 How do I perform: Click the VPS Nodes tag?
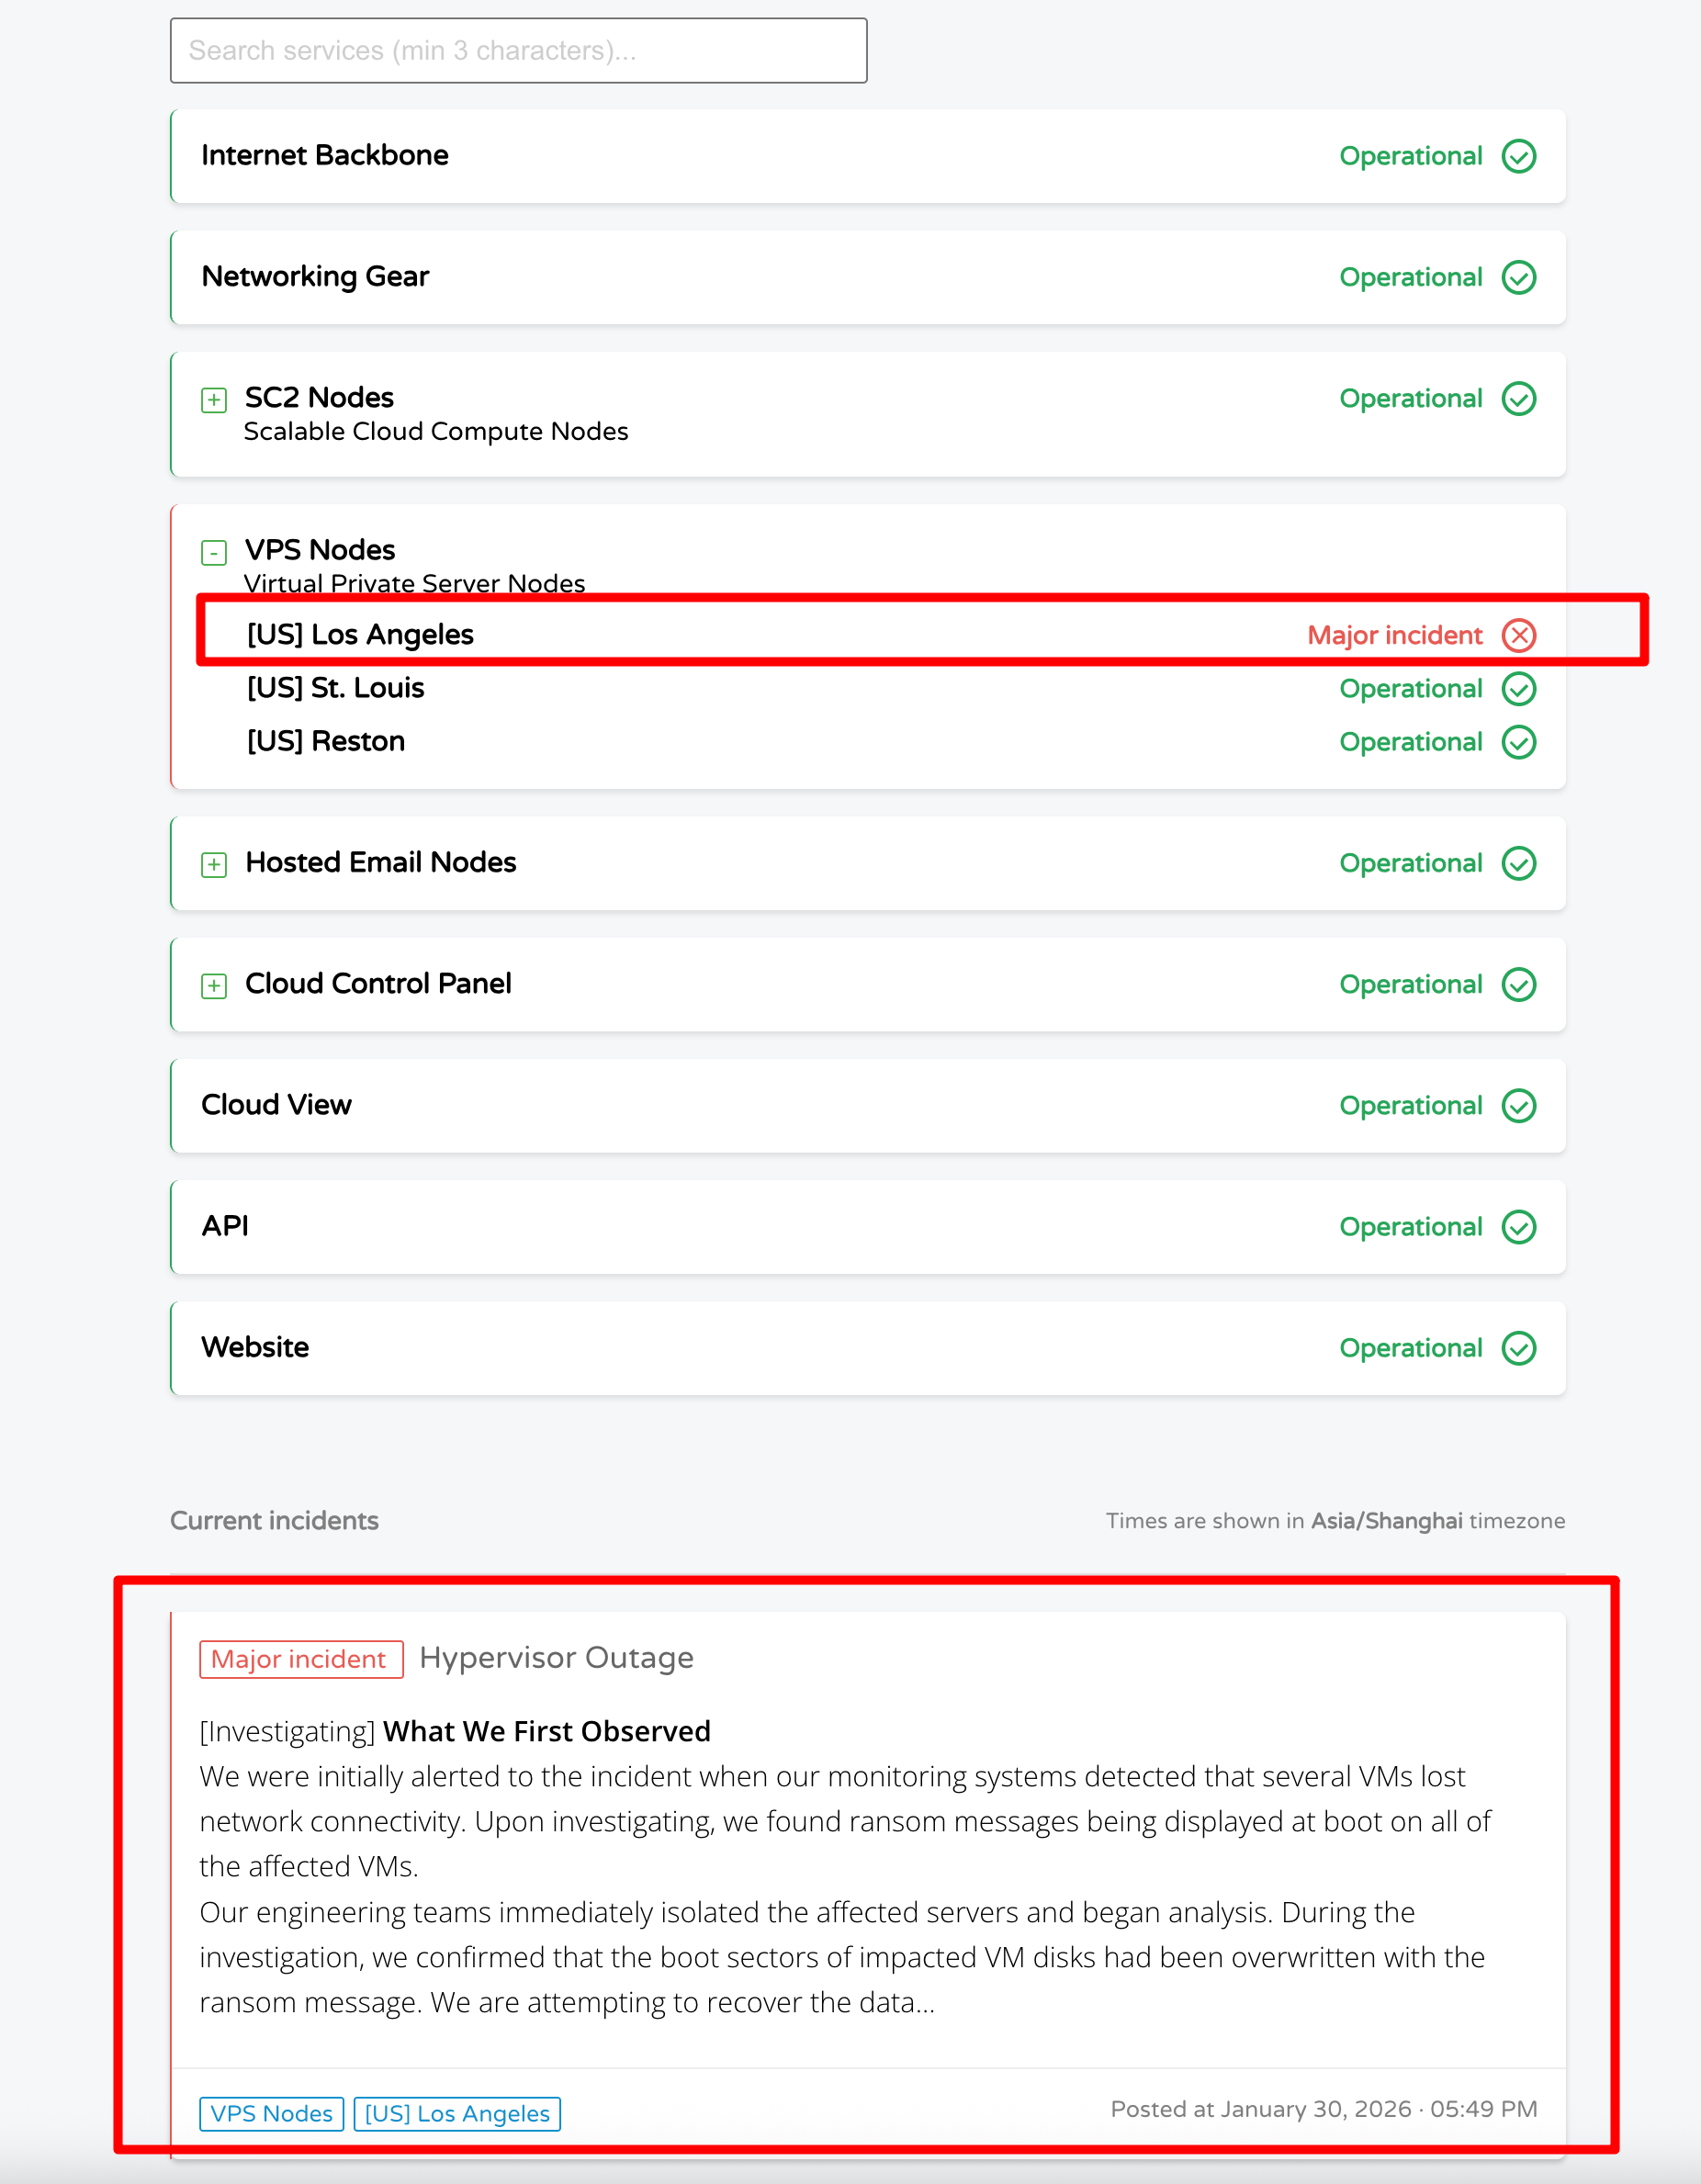click(x=271, y=2113)
